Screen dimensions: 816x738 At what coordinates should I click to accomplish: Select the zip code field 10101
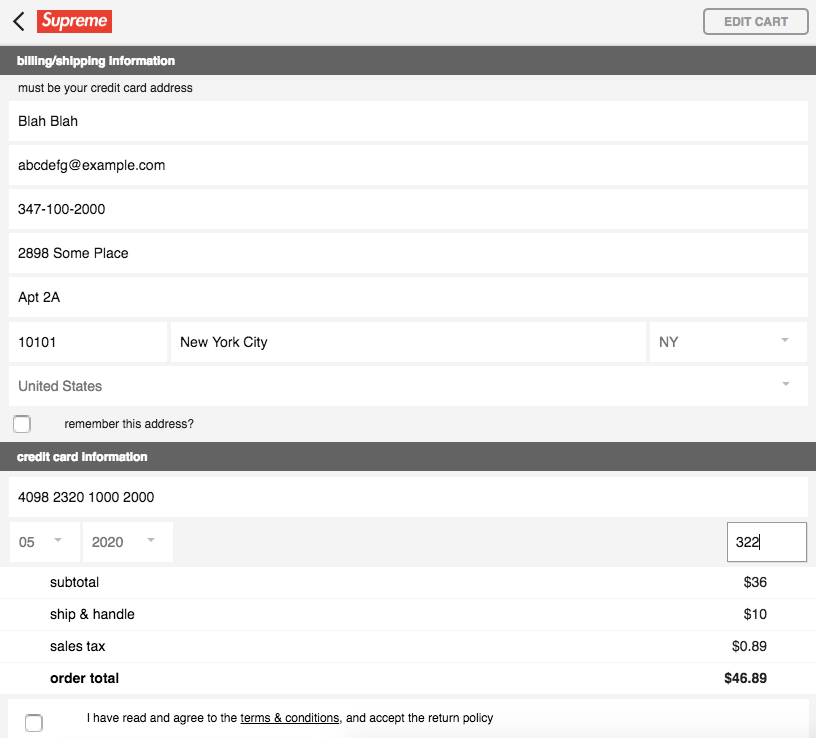pyautogui.click(x=88, y=342)
